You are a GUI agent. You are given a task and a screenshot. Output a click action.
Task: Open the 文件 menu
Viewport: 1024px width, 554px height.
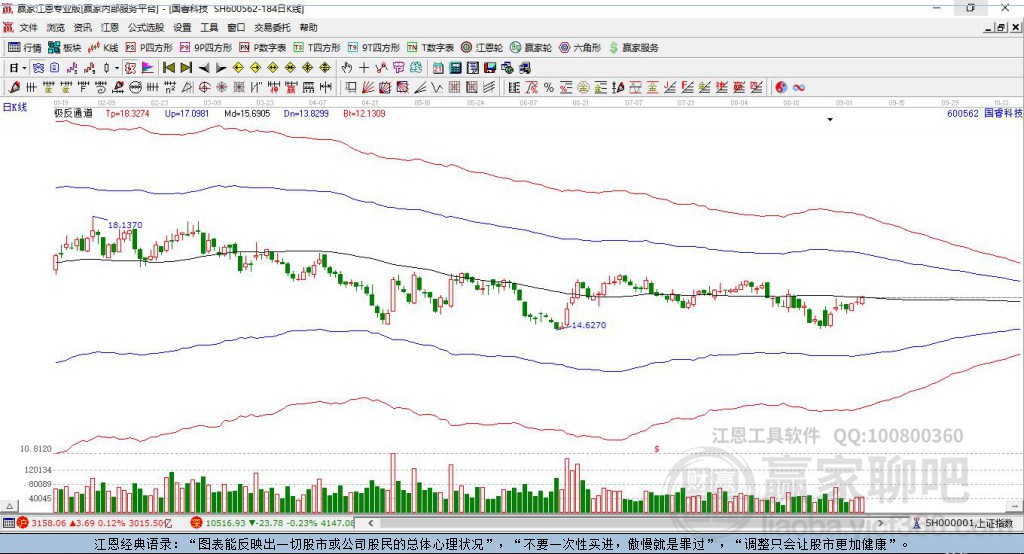tap(28, 27)
